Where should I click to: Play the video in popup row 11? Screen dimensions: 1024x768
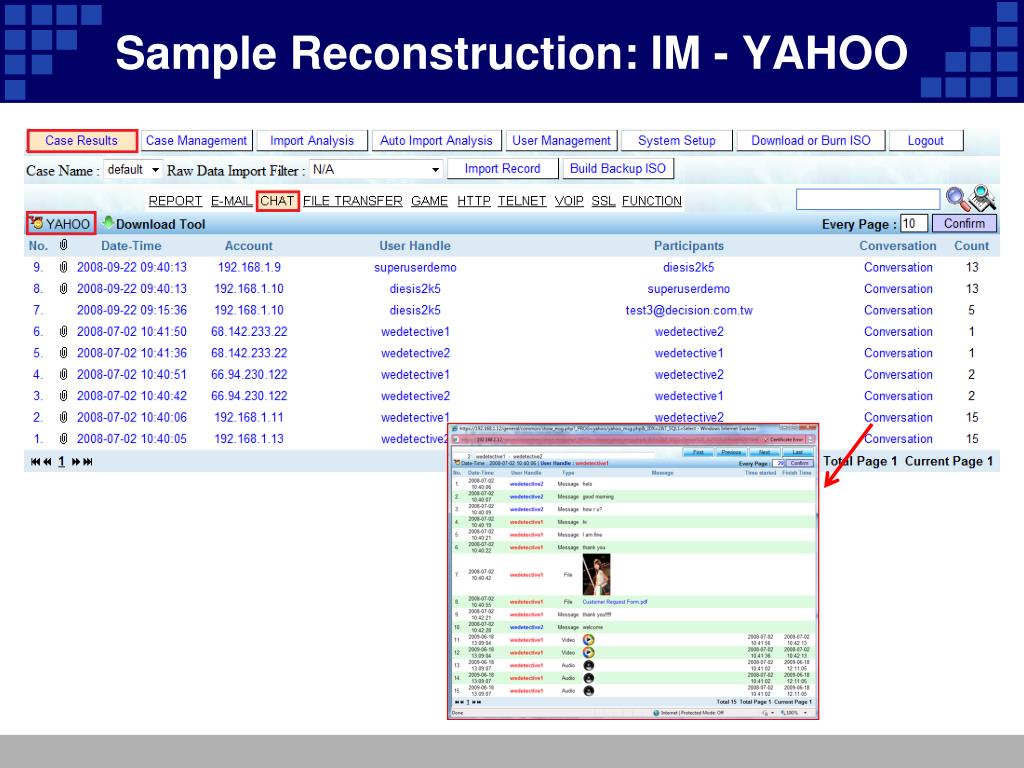tap(588, 640)
